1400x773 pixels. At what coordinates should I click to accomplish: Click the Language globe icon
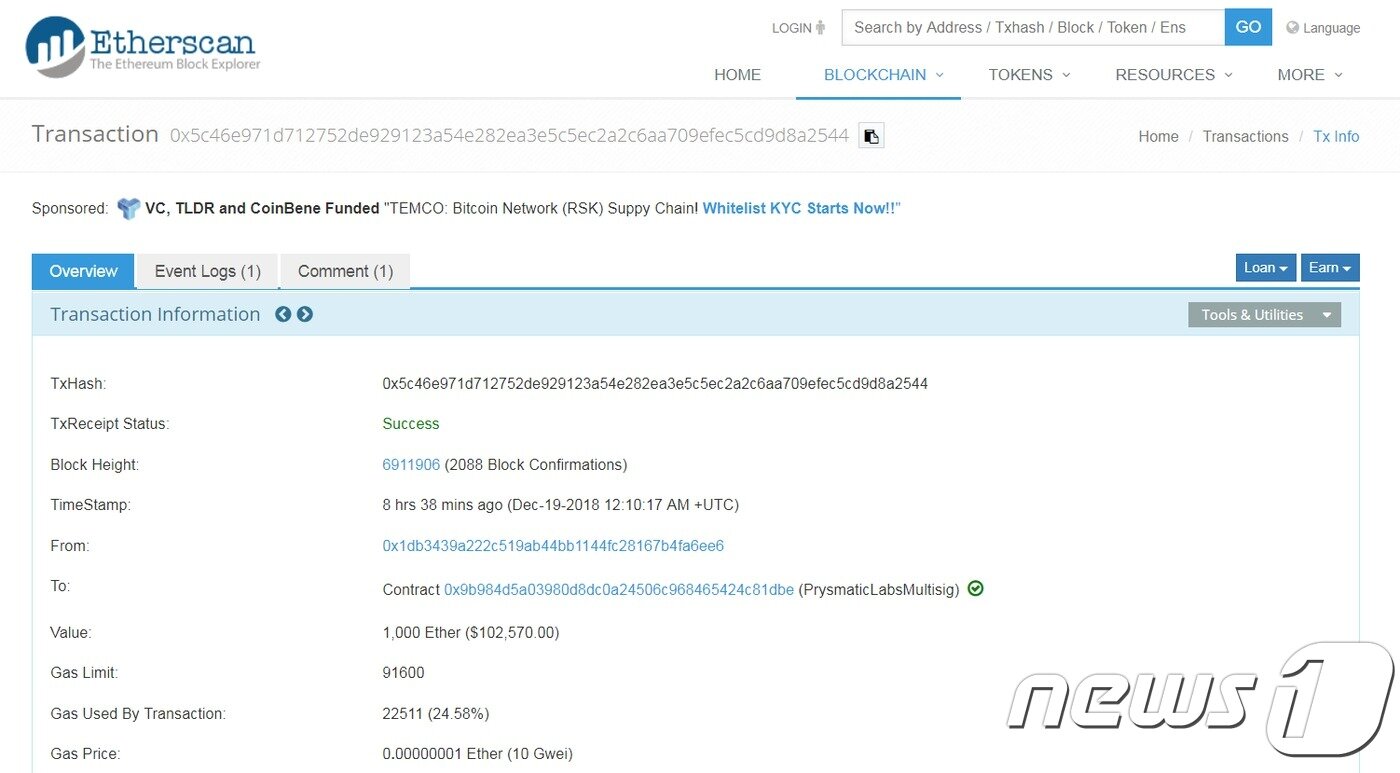(x=1292, y=28)
